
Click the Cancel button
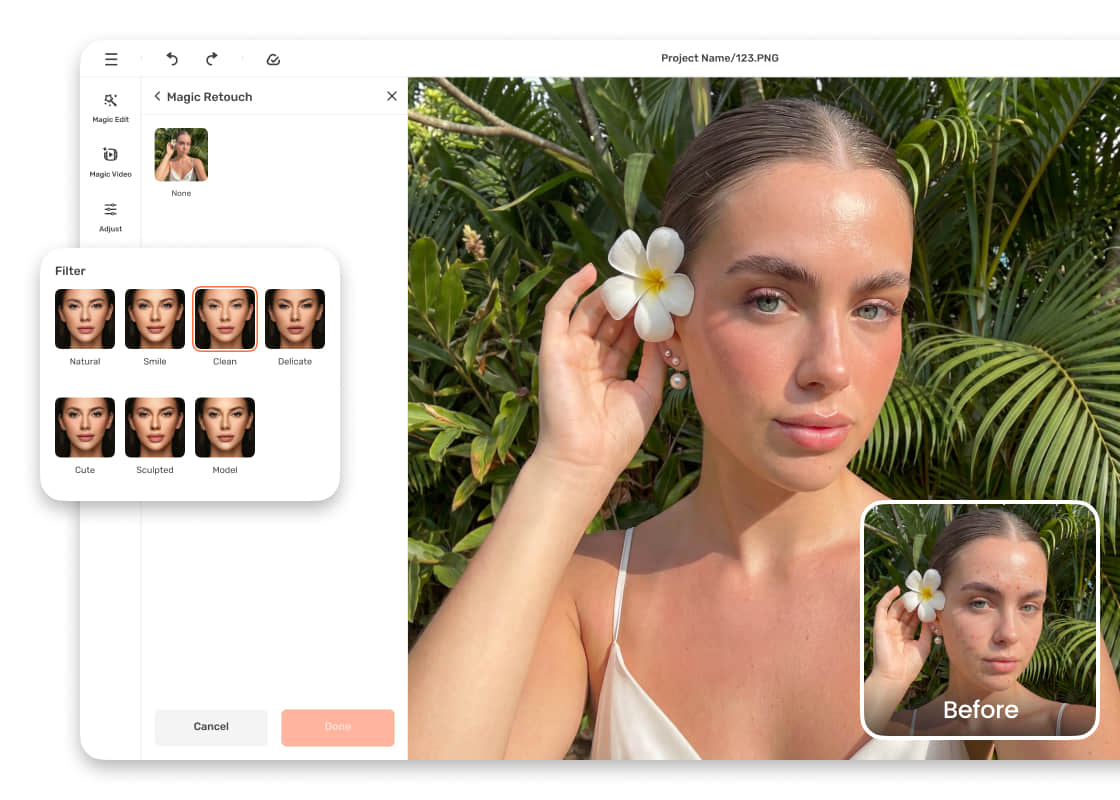211,727
